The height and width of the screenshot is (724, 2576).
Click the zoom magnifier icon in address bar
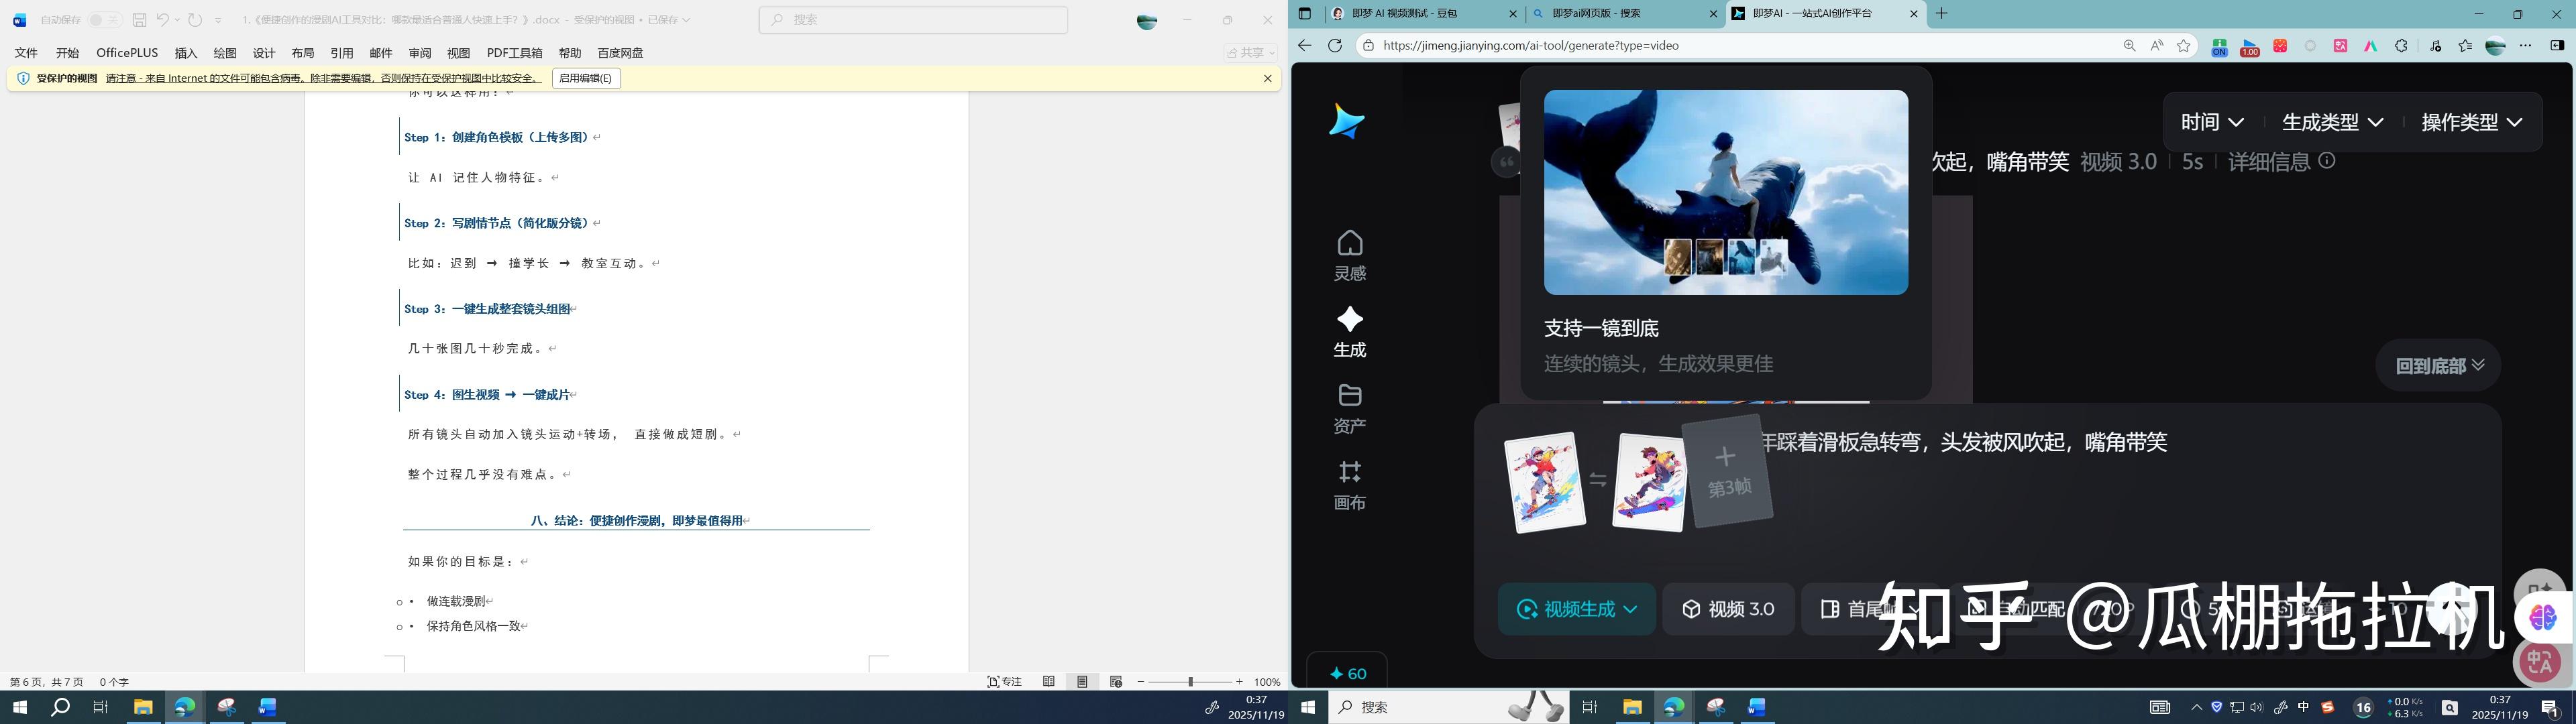(2129, 45)
